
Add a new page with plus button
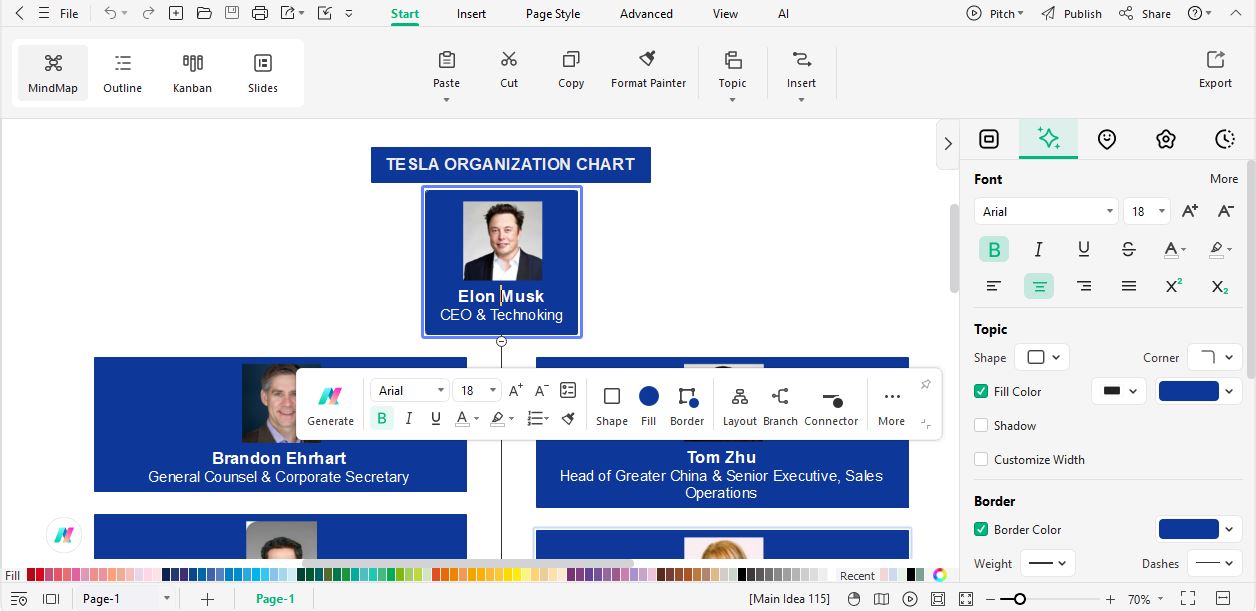point(207,599)
